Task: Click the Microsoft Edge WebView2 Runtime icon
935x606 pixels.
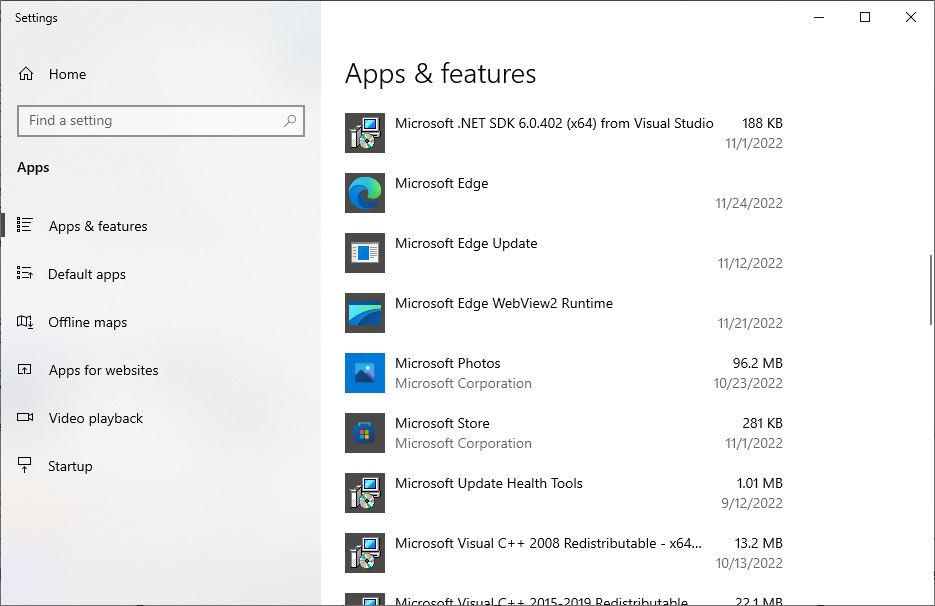Action: pyautogui.click(x=365, y=313)
